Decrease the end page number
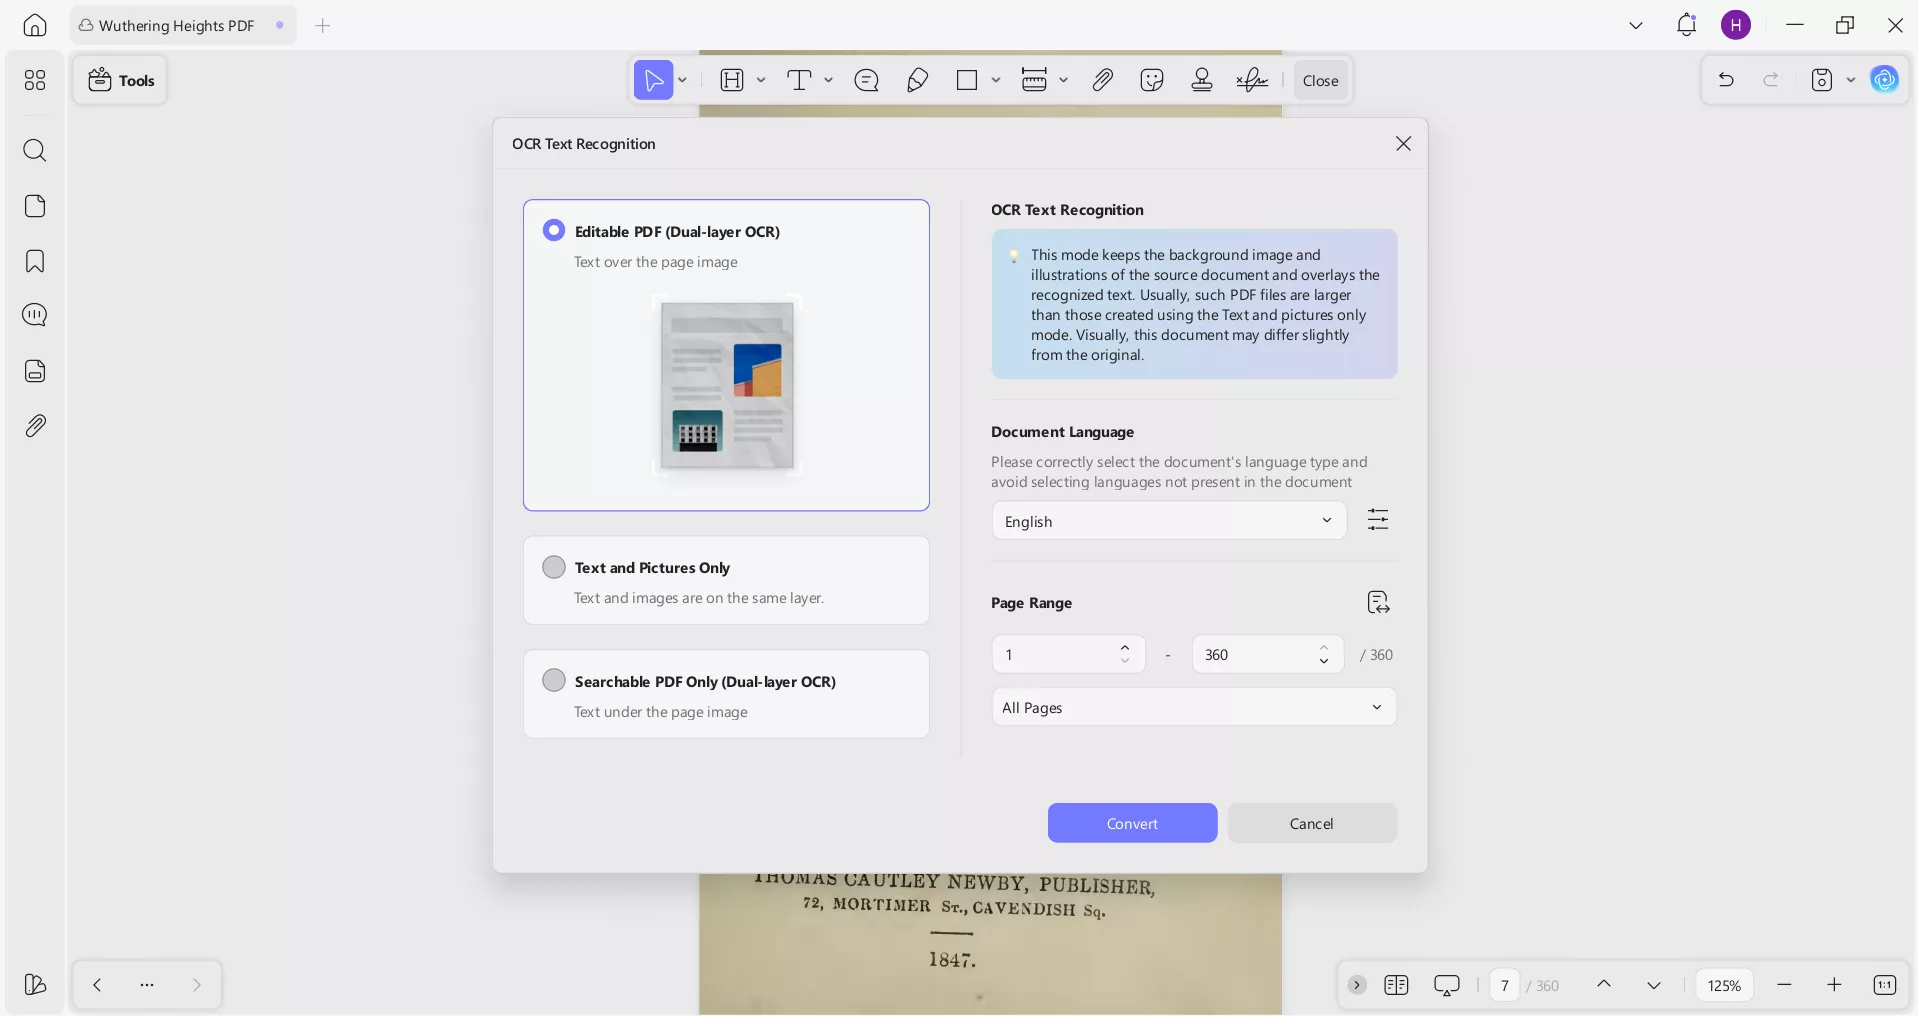This screenshot has width=1918, height=1016. click(1324, 661)
